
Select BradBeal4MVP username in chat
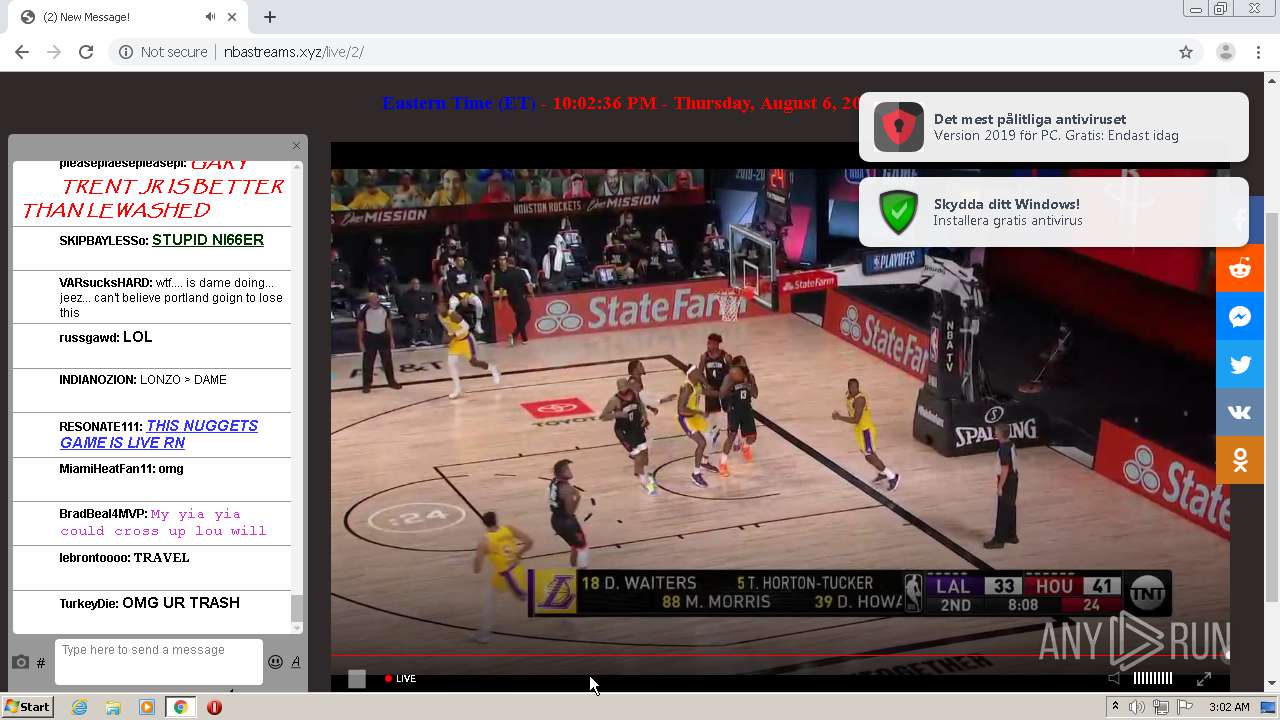click(103, 514)
